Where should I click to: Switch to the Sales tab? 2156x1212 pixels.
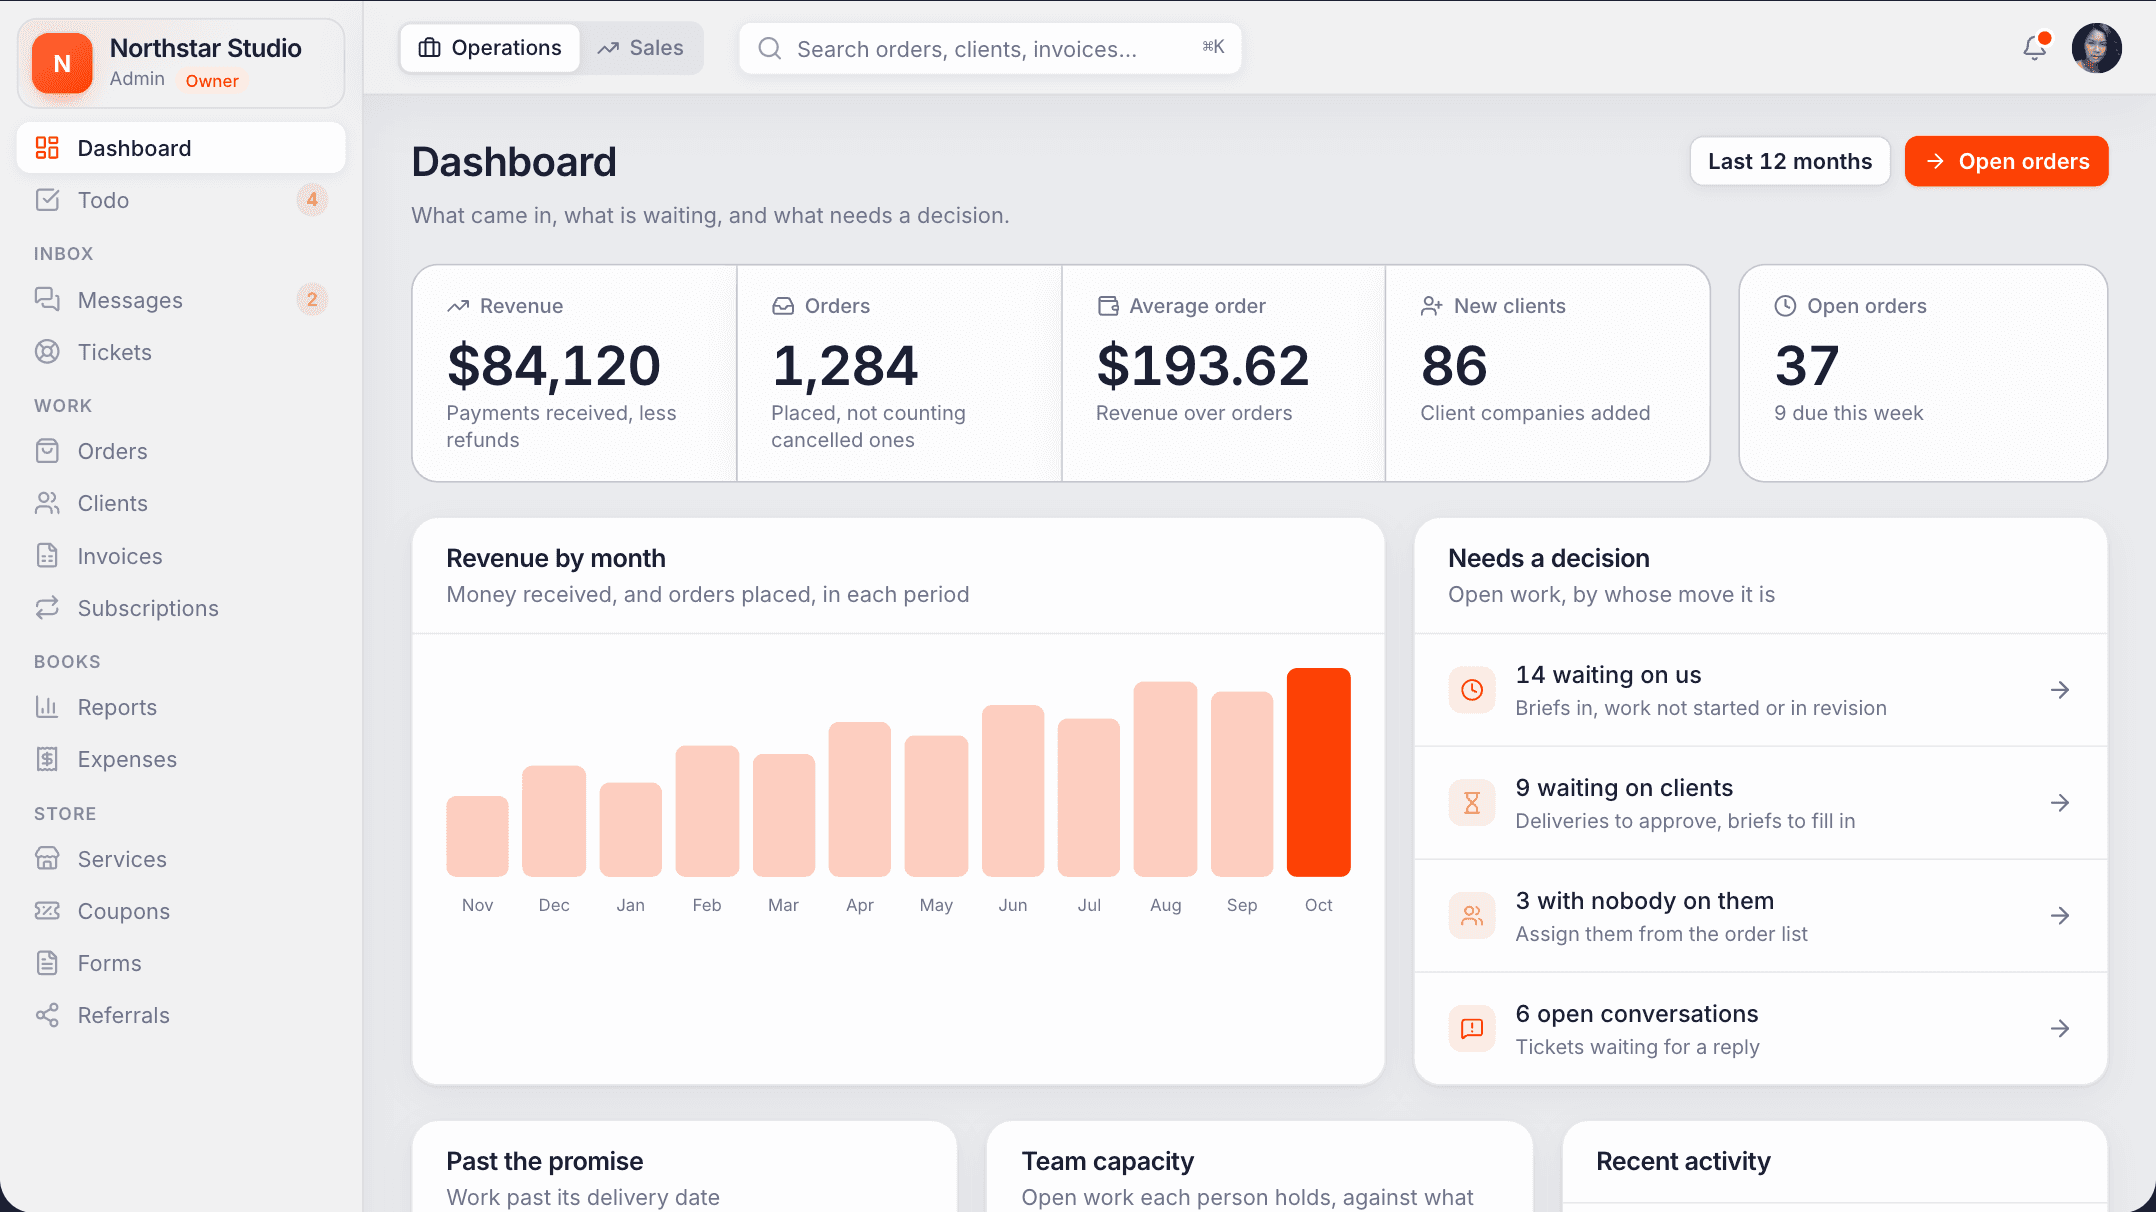pyautogui.click(x=641, y=48)
